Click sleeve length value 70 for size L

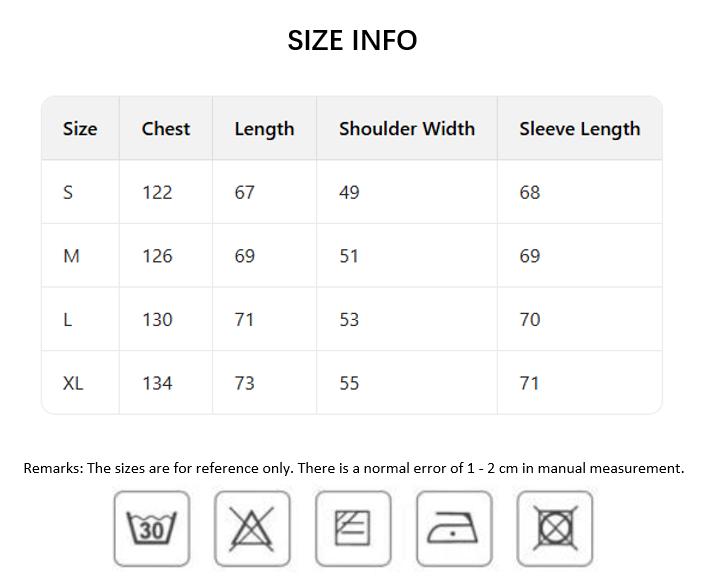(x=530, y=320)
